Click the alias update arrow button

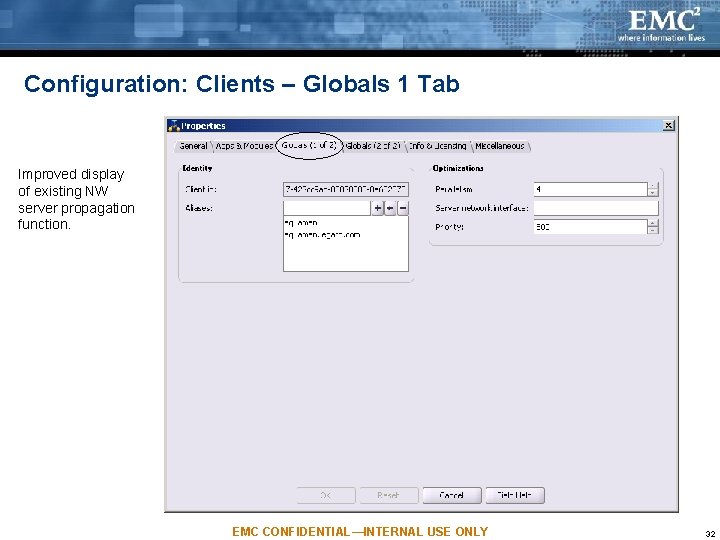click(390, 208)
